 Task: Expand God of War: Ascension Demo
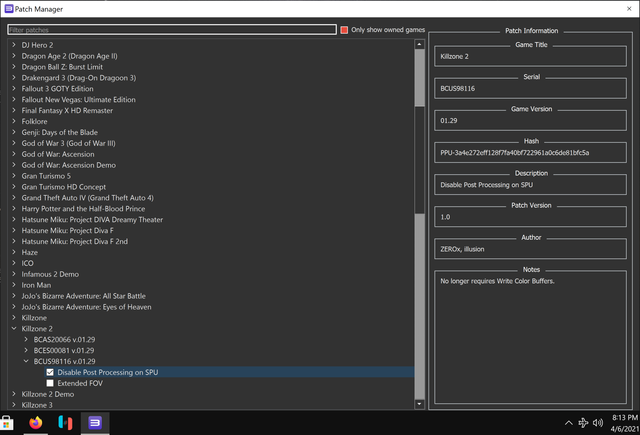pos(14,165)
